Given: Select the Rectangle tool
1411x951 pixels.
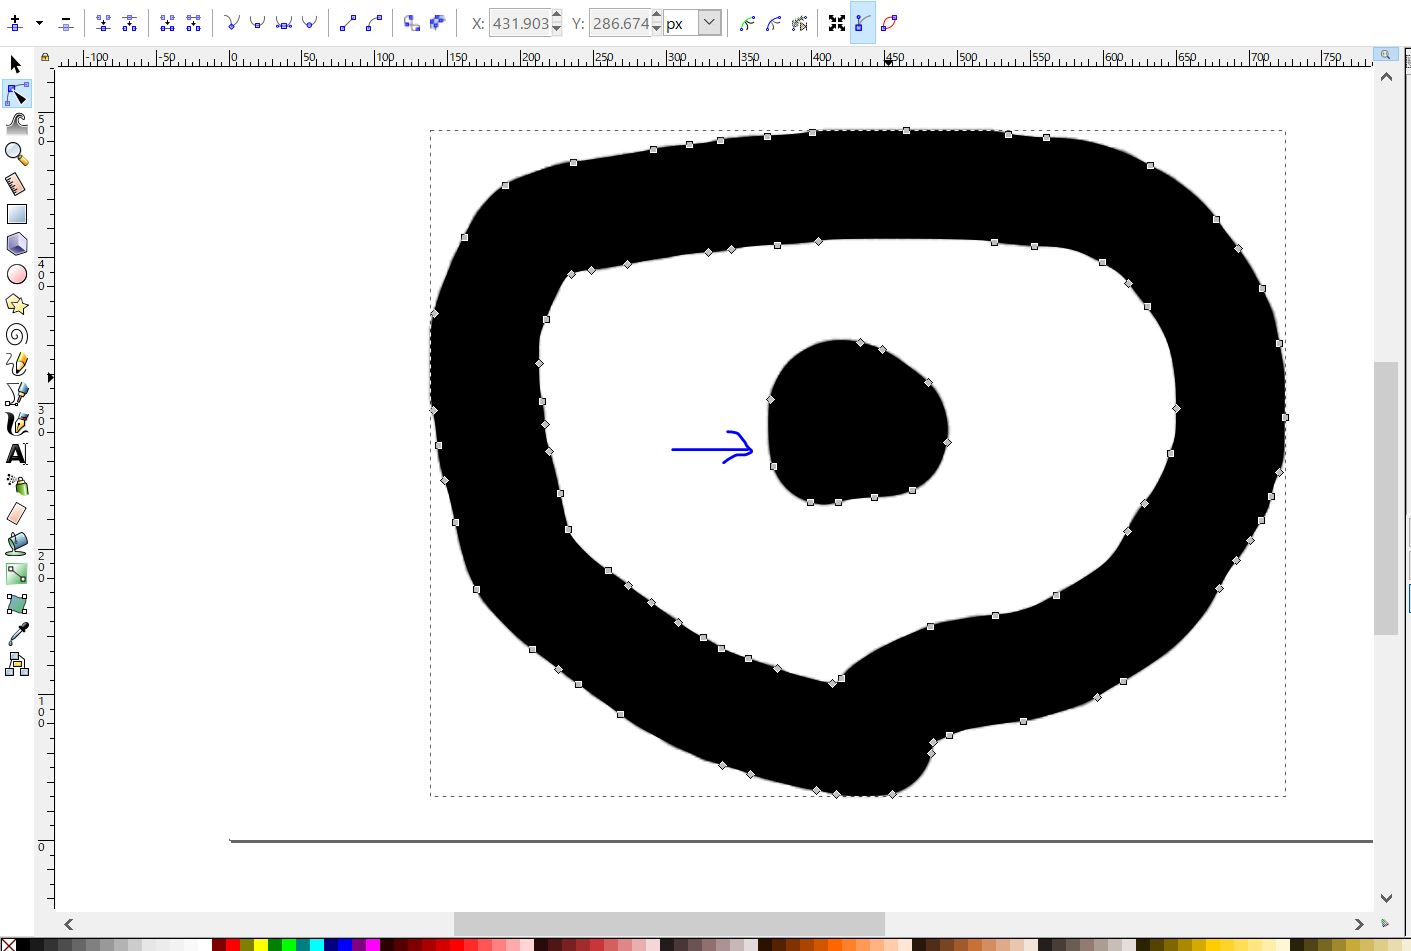Looking at the screenshot, I should [x=16, y=214].
